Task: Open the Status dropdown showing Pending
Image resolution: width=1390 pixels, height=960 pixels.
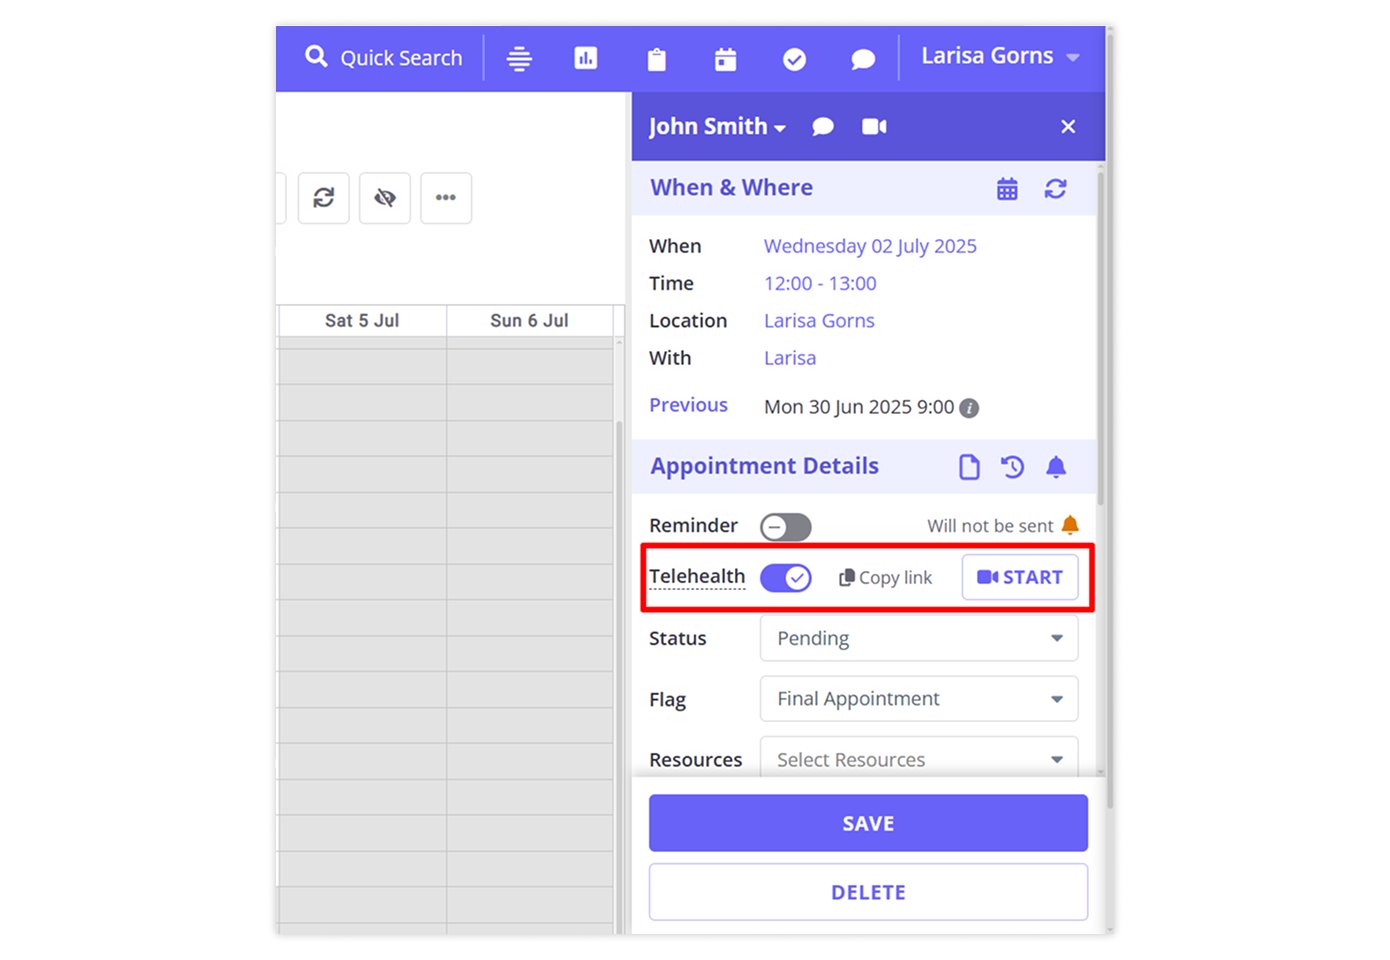Action: [918, 638]
